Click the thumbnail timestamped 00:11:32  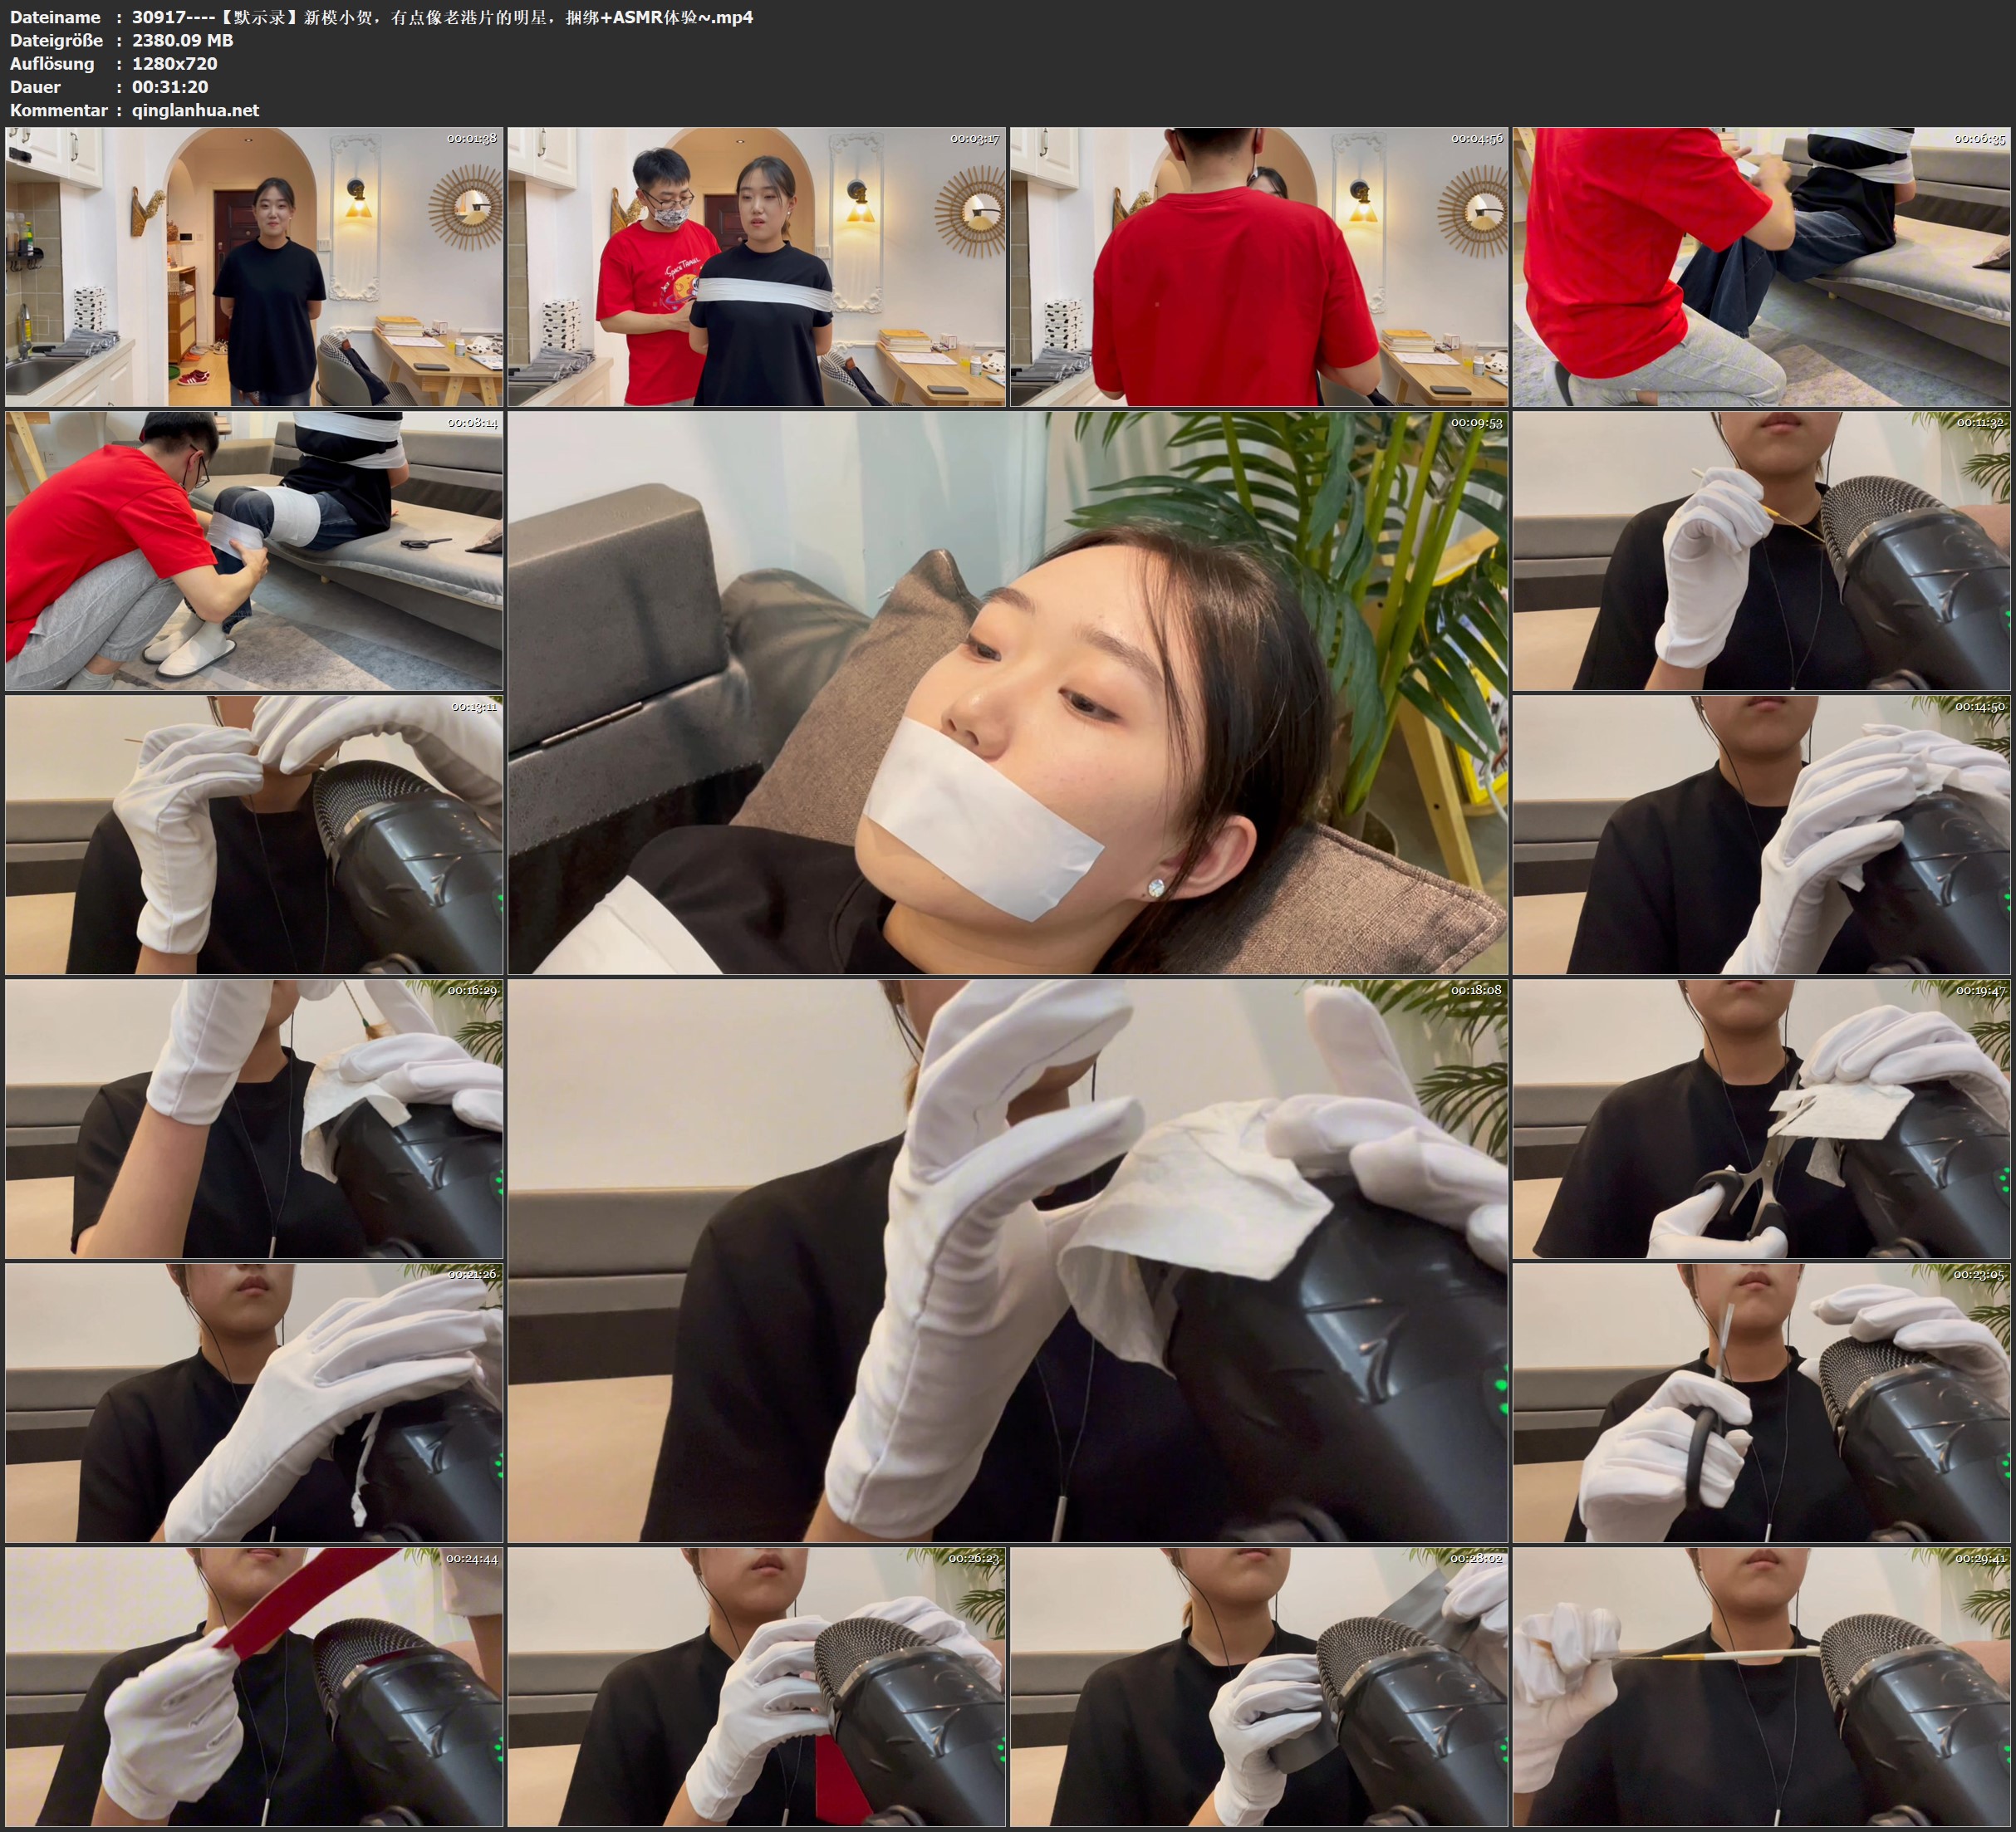tap(1761, 550)
